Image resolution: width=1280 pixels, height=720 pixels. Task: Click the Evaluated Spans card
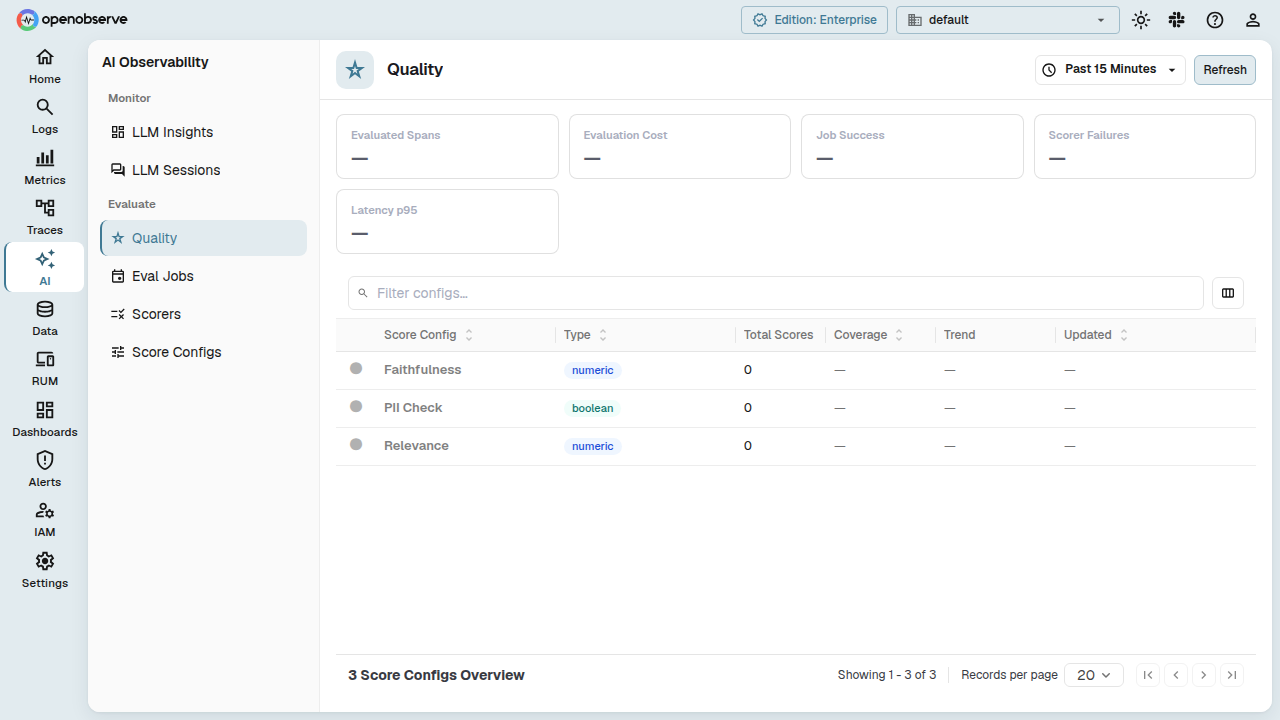coord(447,147)
